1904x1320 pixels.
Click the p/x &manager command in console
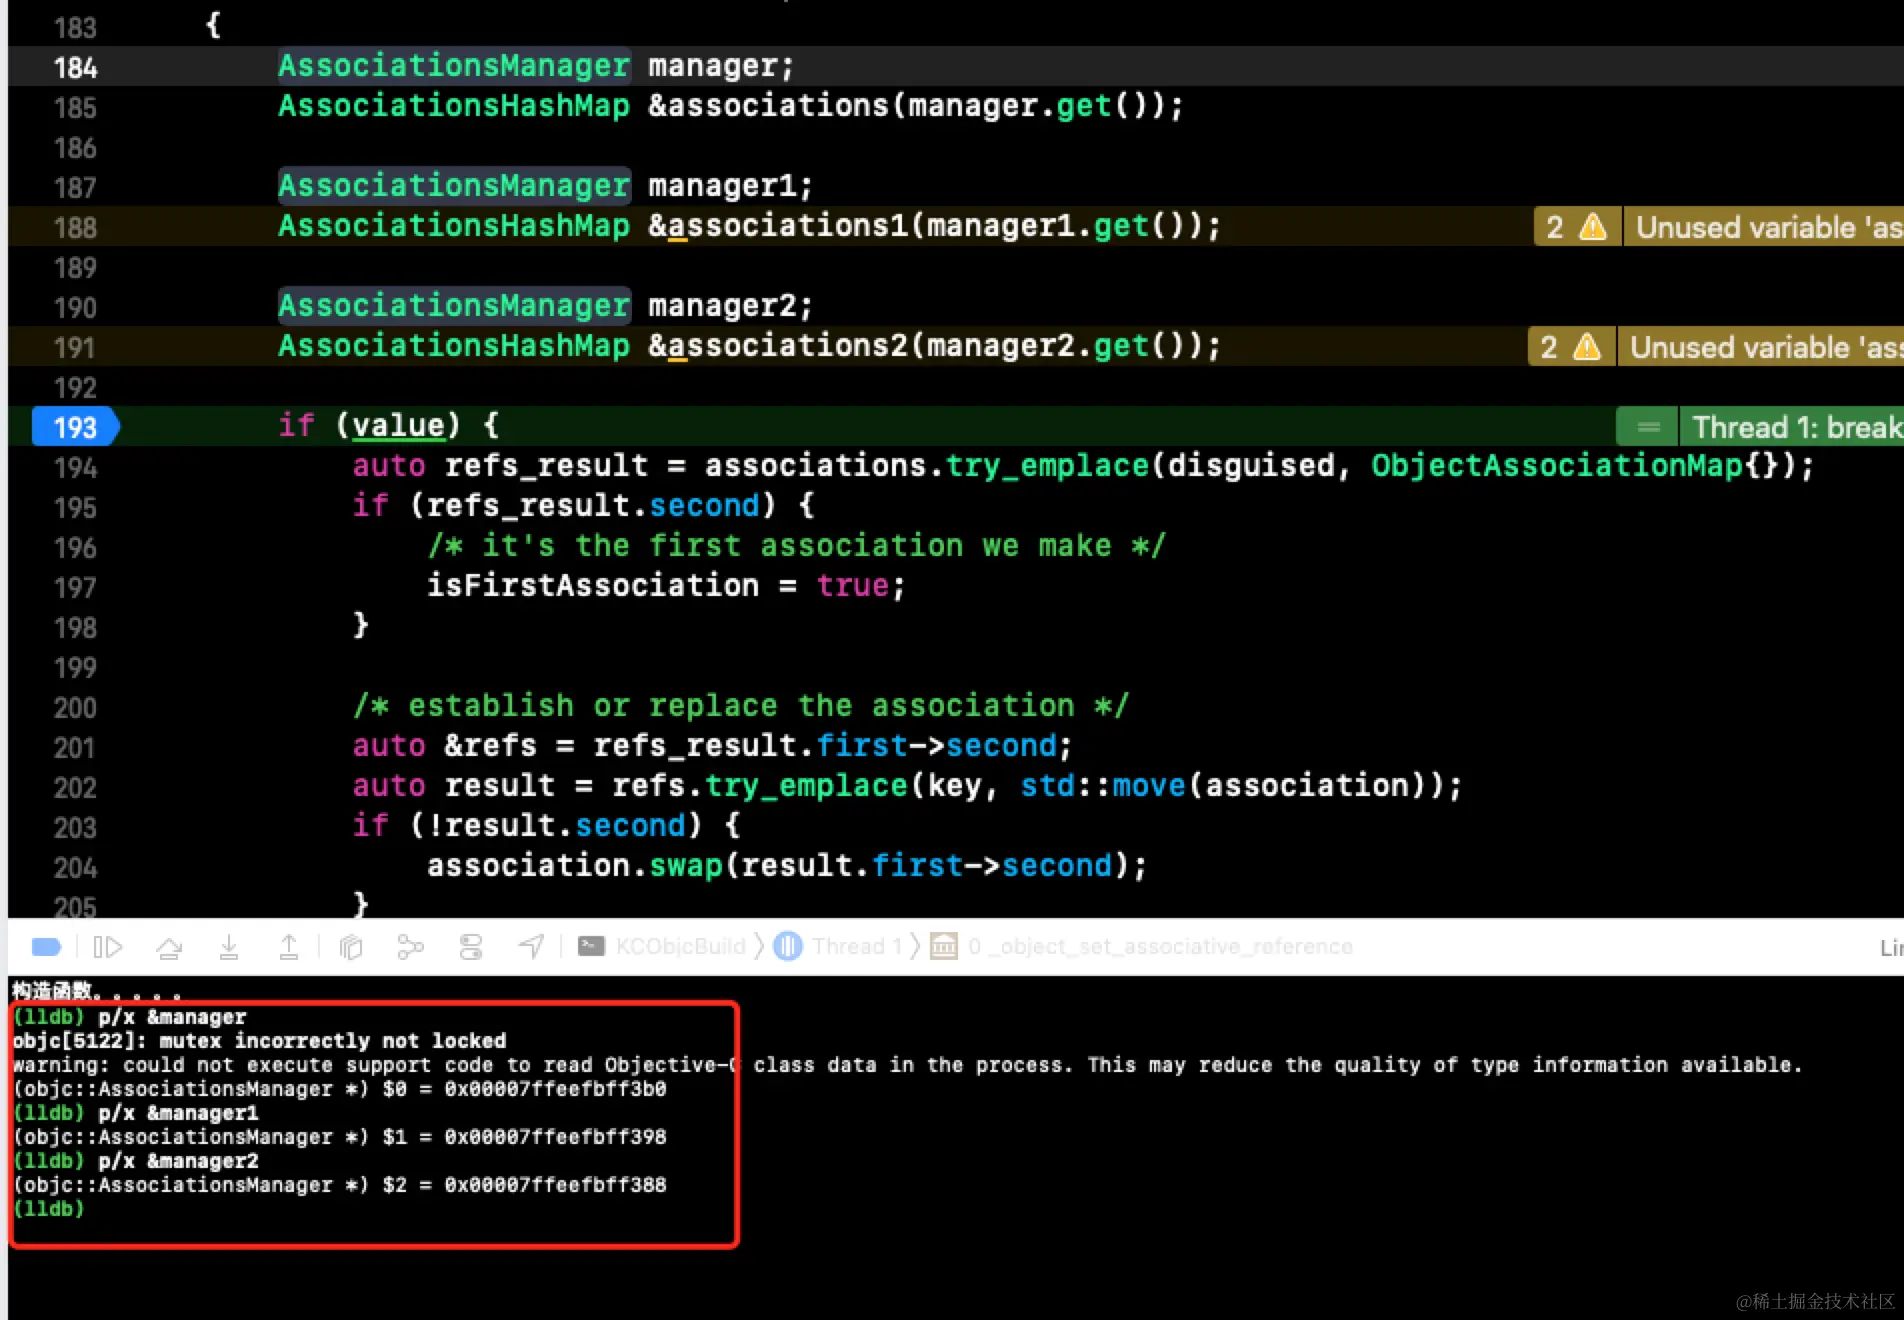172,1017
